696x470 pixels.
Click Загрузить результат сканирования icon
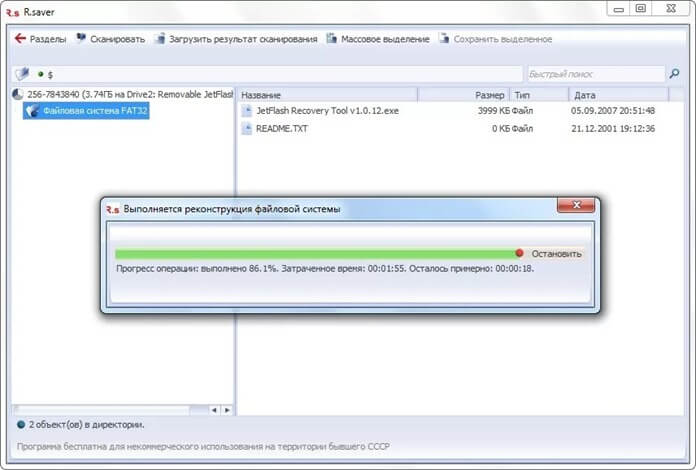(160, 39)
